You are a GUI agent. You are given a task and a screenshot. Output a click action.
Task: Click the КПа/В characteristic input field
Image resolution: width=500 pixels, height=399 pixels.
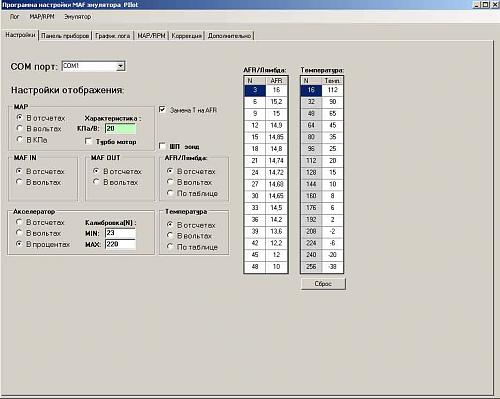pos(120,129)
